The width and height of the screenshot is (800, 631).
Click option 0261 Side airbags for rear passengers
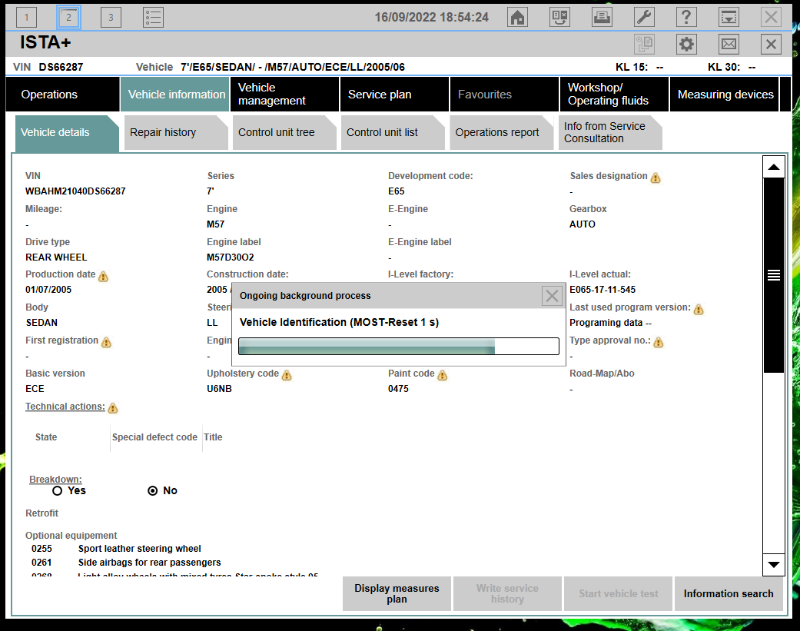pyautogui.click(x=126, y=563)
